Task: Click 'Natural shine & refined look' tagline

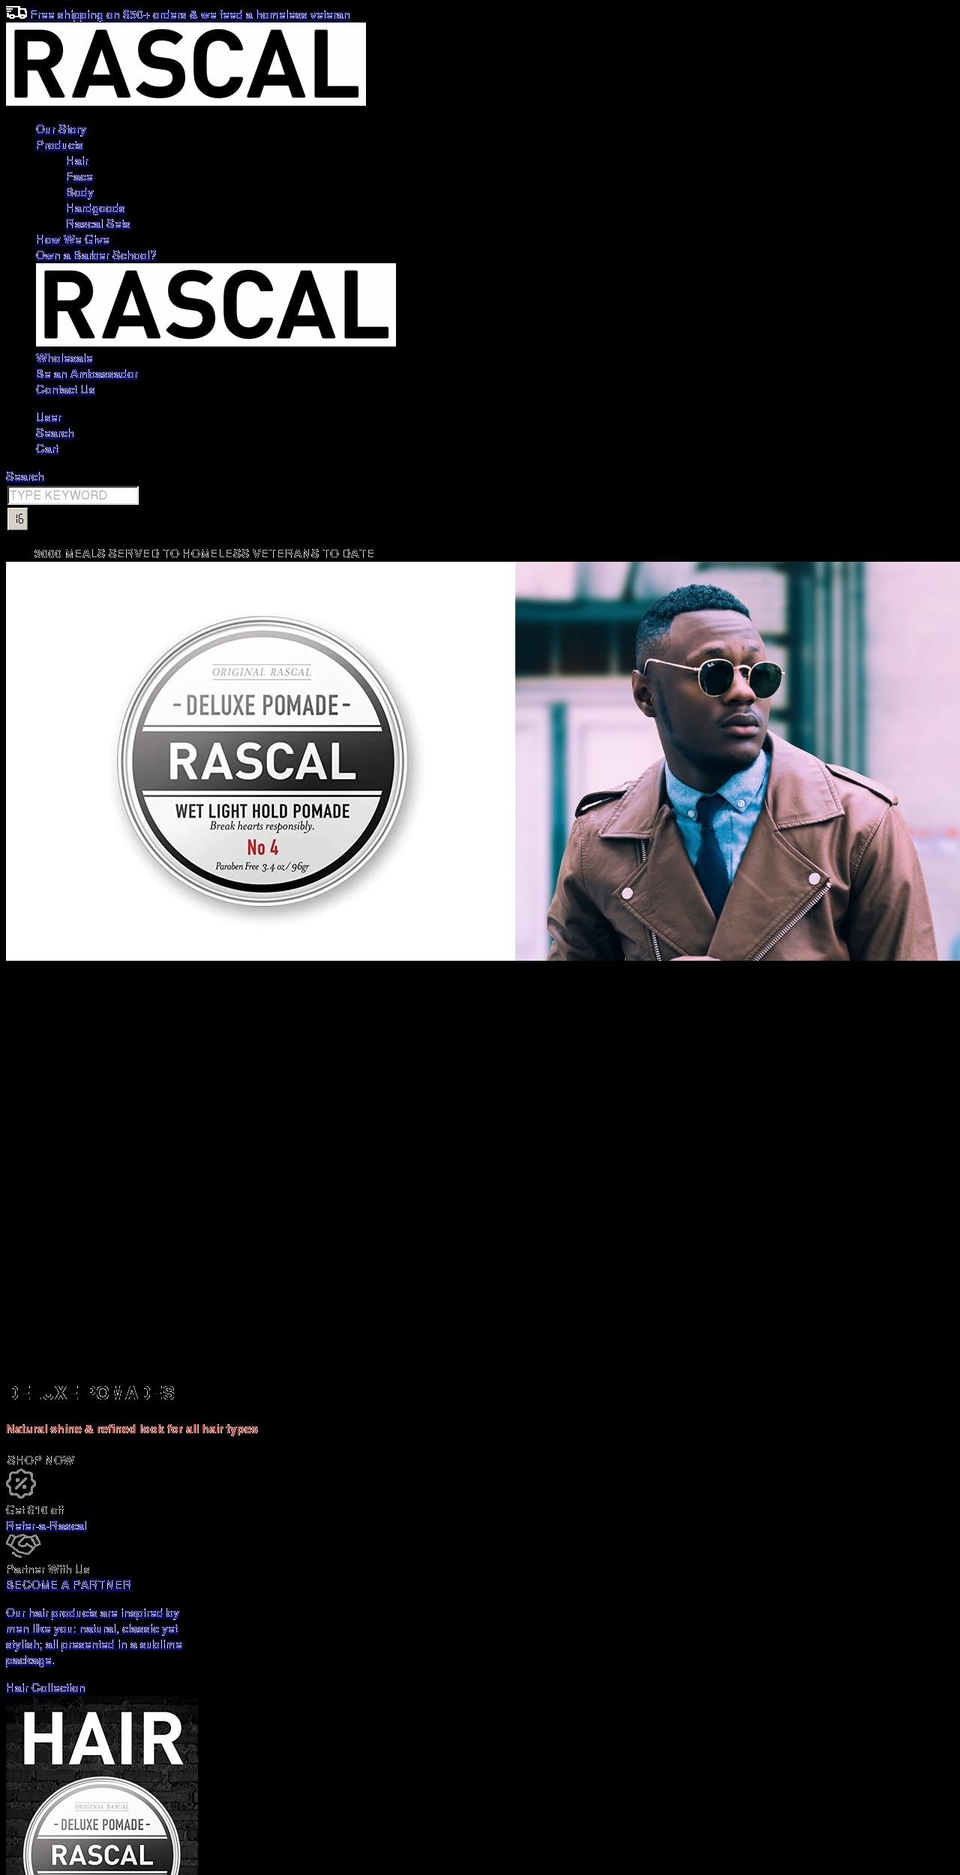Action: 132,1429
